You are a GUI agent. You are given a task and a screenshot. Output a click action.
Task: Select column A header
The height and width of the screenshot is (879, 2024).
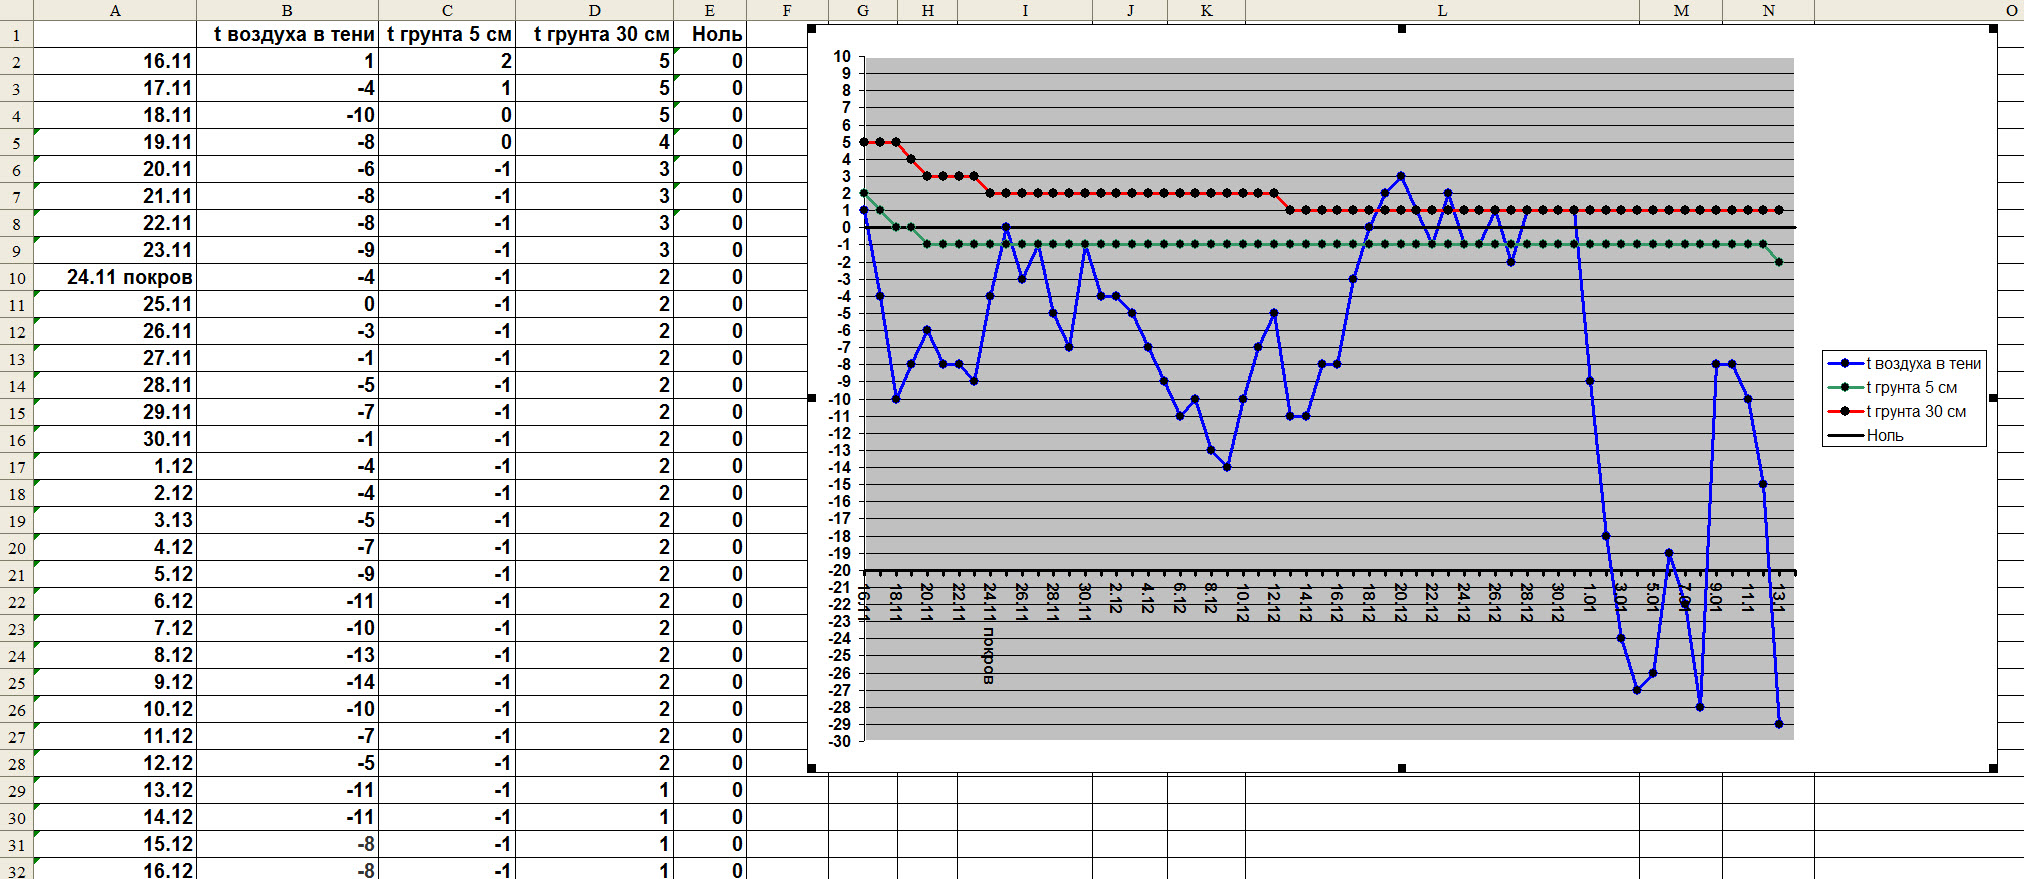pos(115,10)
